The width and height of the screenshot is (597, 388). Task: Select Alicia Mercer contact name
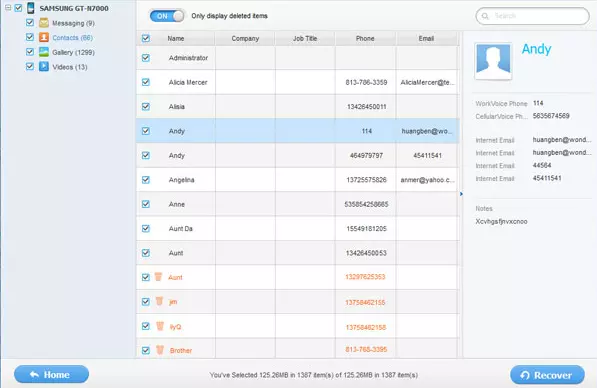[188, 82]
